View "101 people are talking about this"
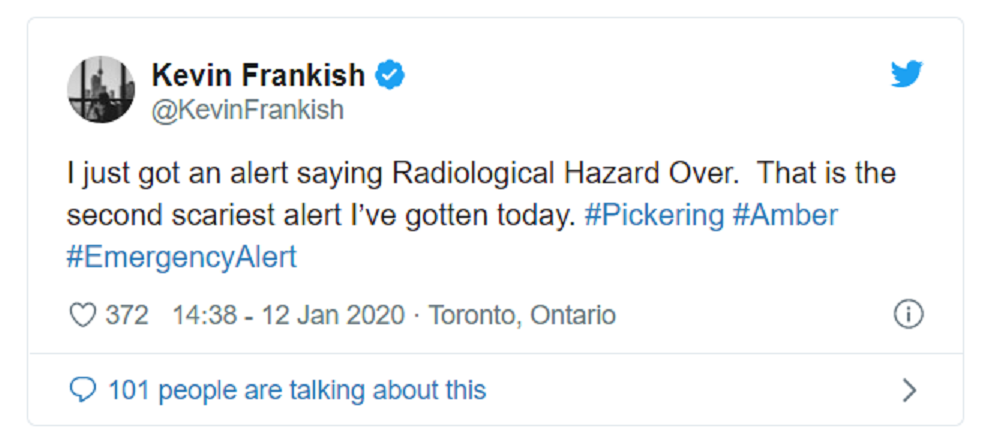 tap(296, 389)
